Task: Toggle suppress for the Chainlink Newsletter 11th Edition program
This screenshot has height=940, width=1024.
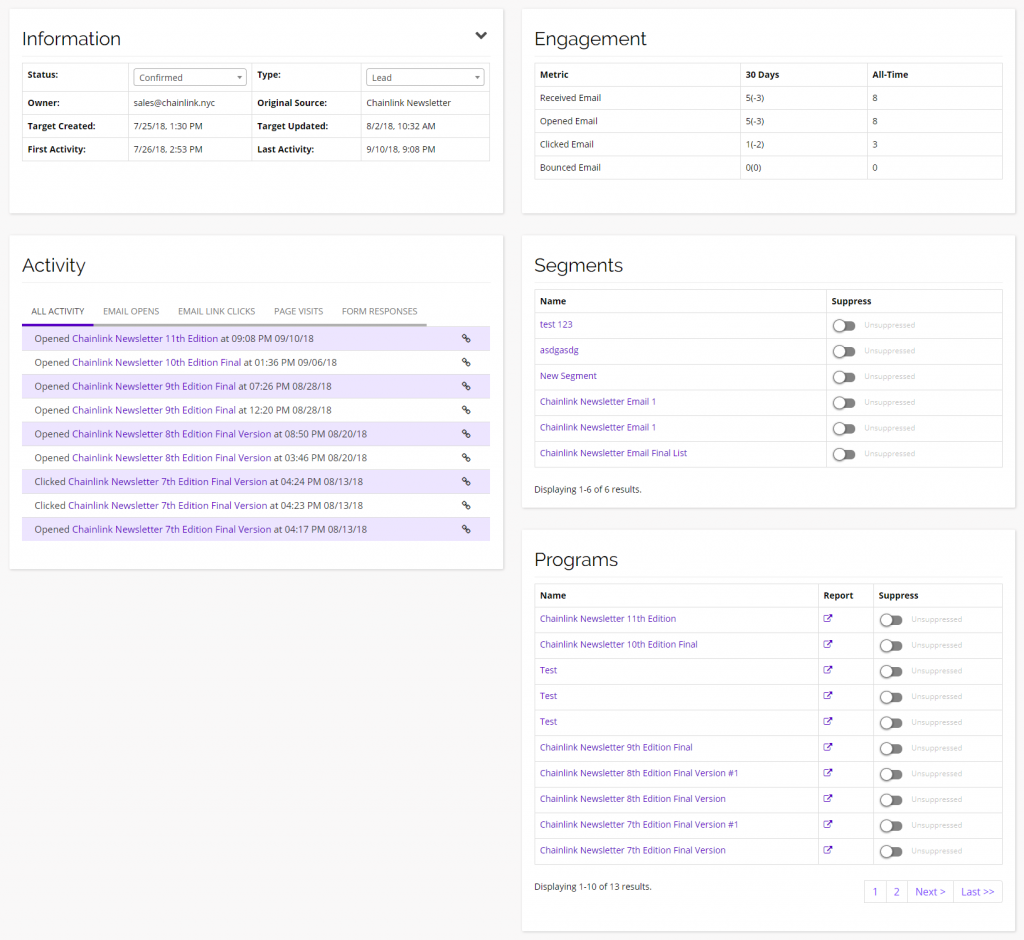Action: coord(889,619)
